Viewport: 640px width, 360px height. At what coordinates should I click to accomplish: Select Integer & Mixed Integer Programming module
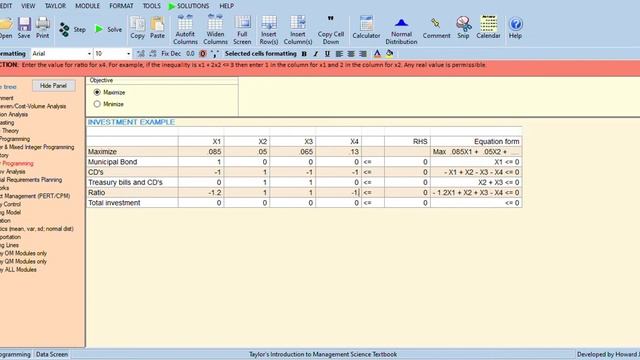pyautogui.click(x=37, y=147)
